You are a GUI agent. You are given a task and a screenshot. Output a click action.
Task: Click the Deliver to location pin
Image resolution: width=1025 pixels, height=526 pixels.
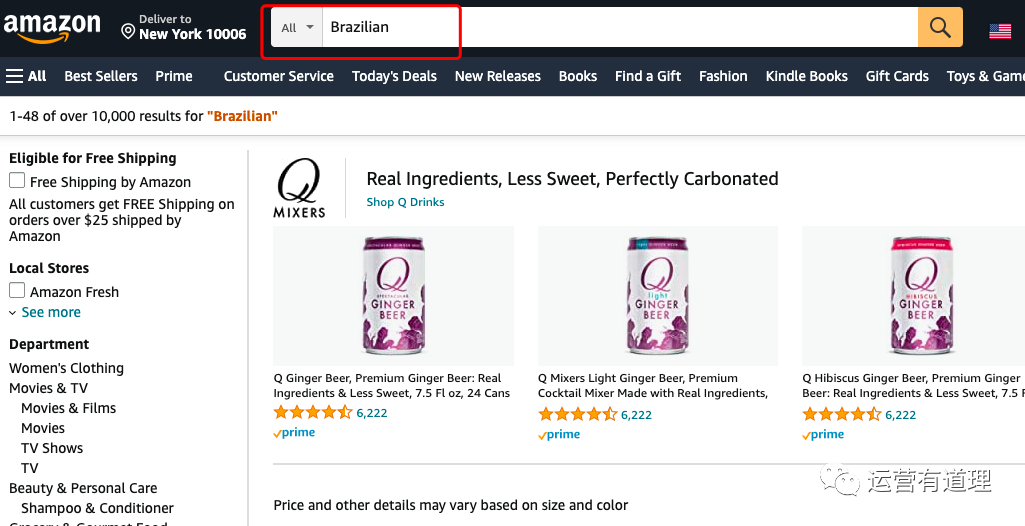pos(128,31)
